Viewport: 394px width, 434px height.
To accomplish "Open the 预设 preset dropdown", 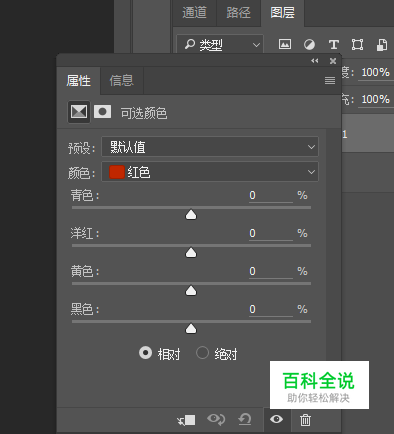I will [x=210, y=147].
